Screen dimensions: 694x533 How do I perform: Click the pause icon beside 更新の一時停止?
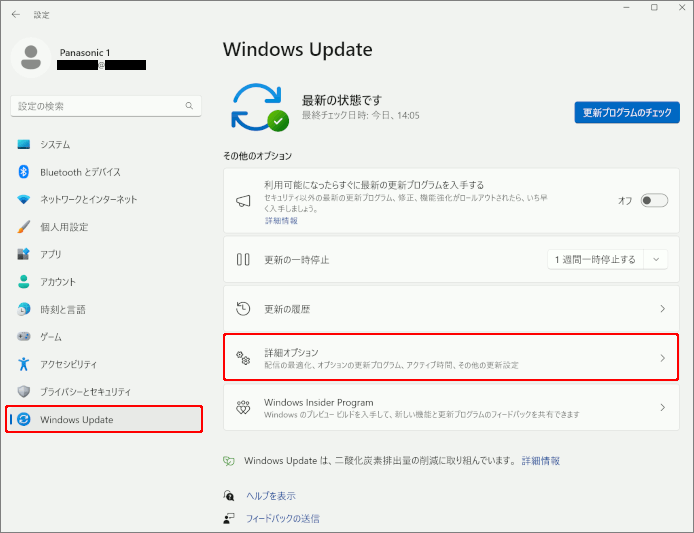tap(243, 259)
